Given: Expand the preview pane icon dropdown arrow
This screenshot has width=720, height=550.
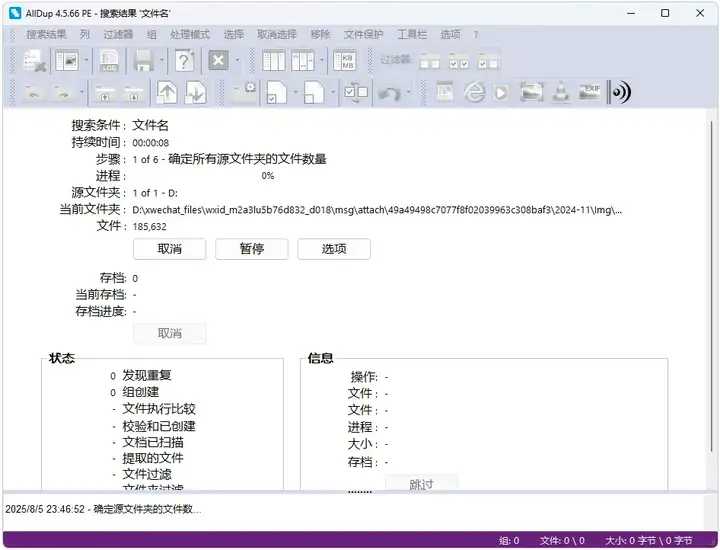Looking at the screenshot, I should coord(86,60).
